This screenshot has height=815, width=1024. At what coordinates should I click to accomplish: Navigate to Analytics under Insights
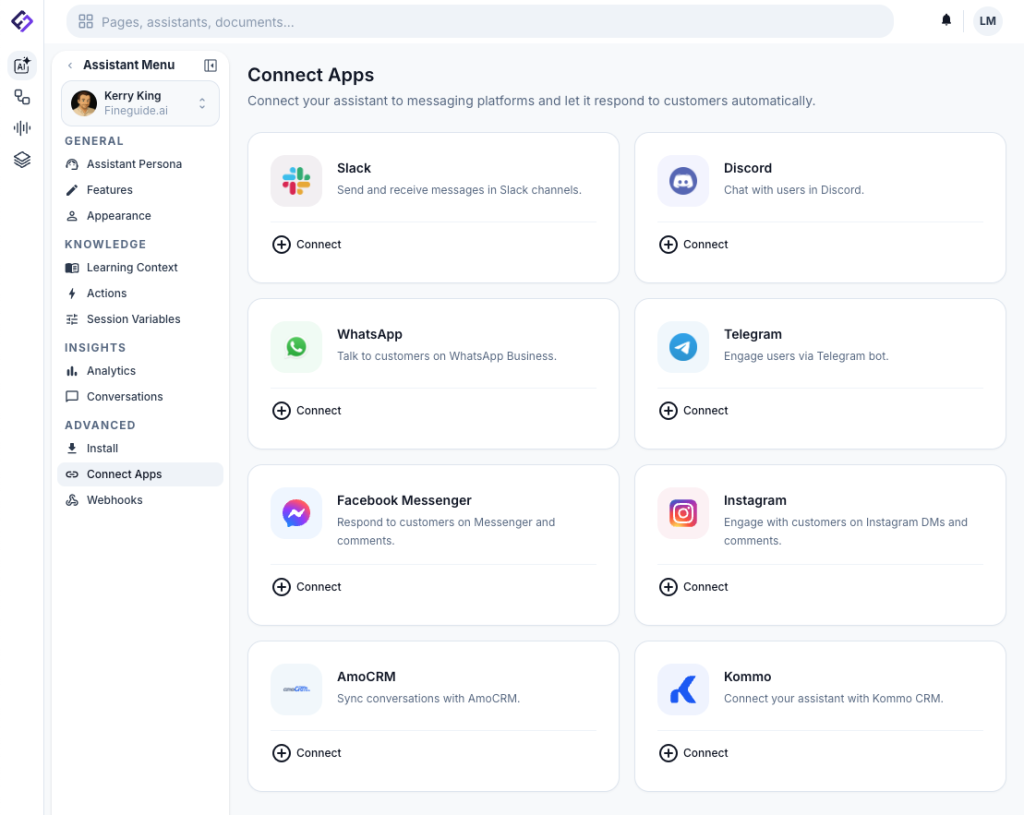[x=110, y=371]
